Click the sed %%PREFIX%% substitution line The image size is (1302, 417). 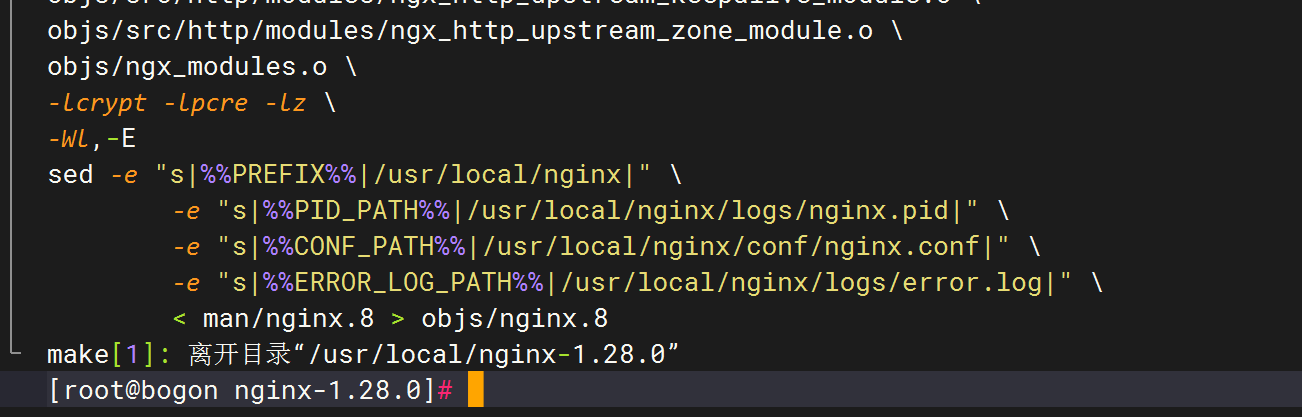point(365,175)
